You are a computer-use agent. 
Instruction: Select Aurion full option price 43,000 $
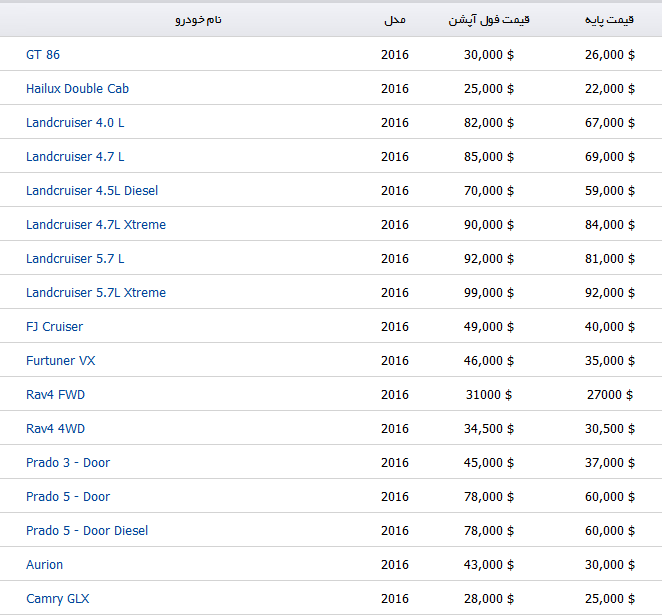point(489,564)
